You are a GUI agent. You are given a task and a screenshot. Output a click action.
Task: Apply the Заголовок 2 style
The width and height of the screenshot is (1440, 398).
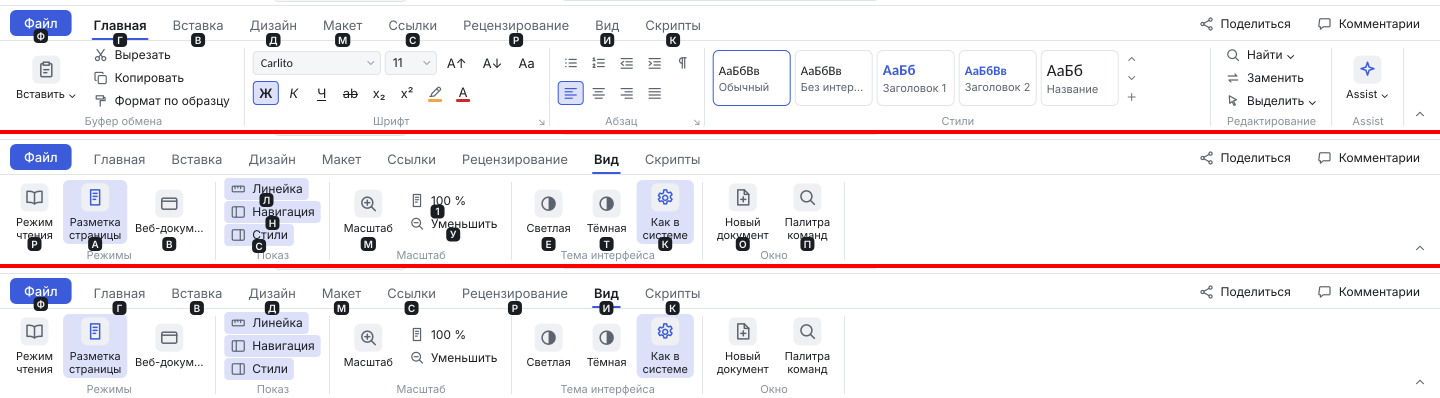pyautogui.click(x=998, y=78)
